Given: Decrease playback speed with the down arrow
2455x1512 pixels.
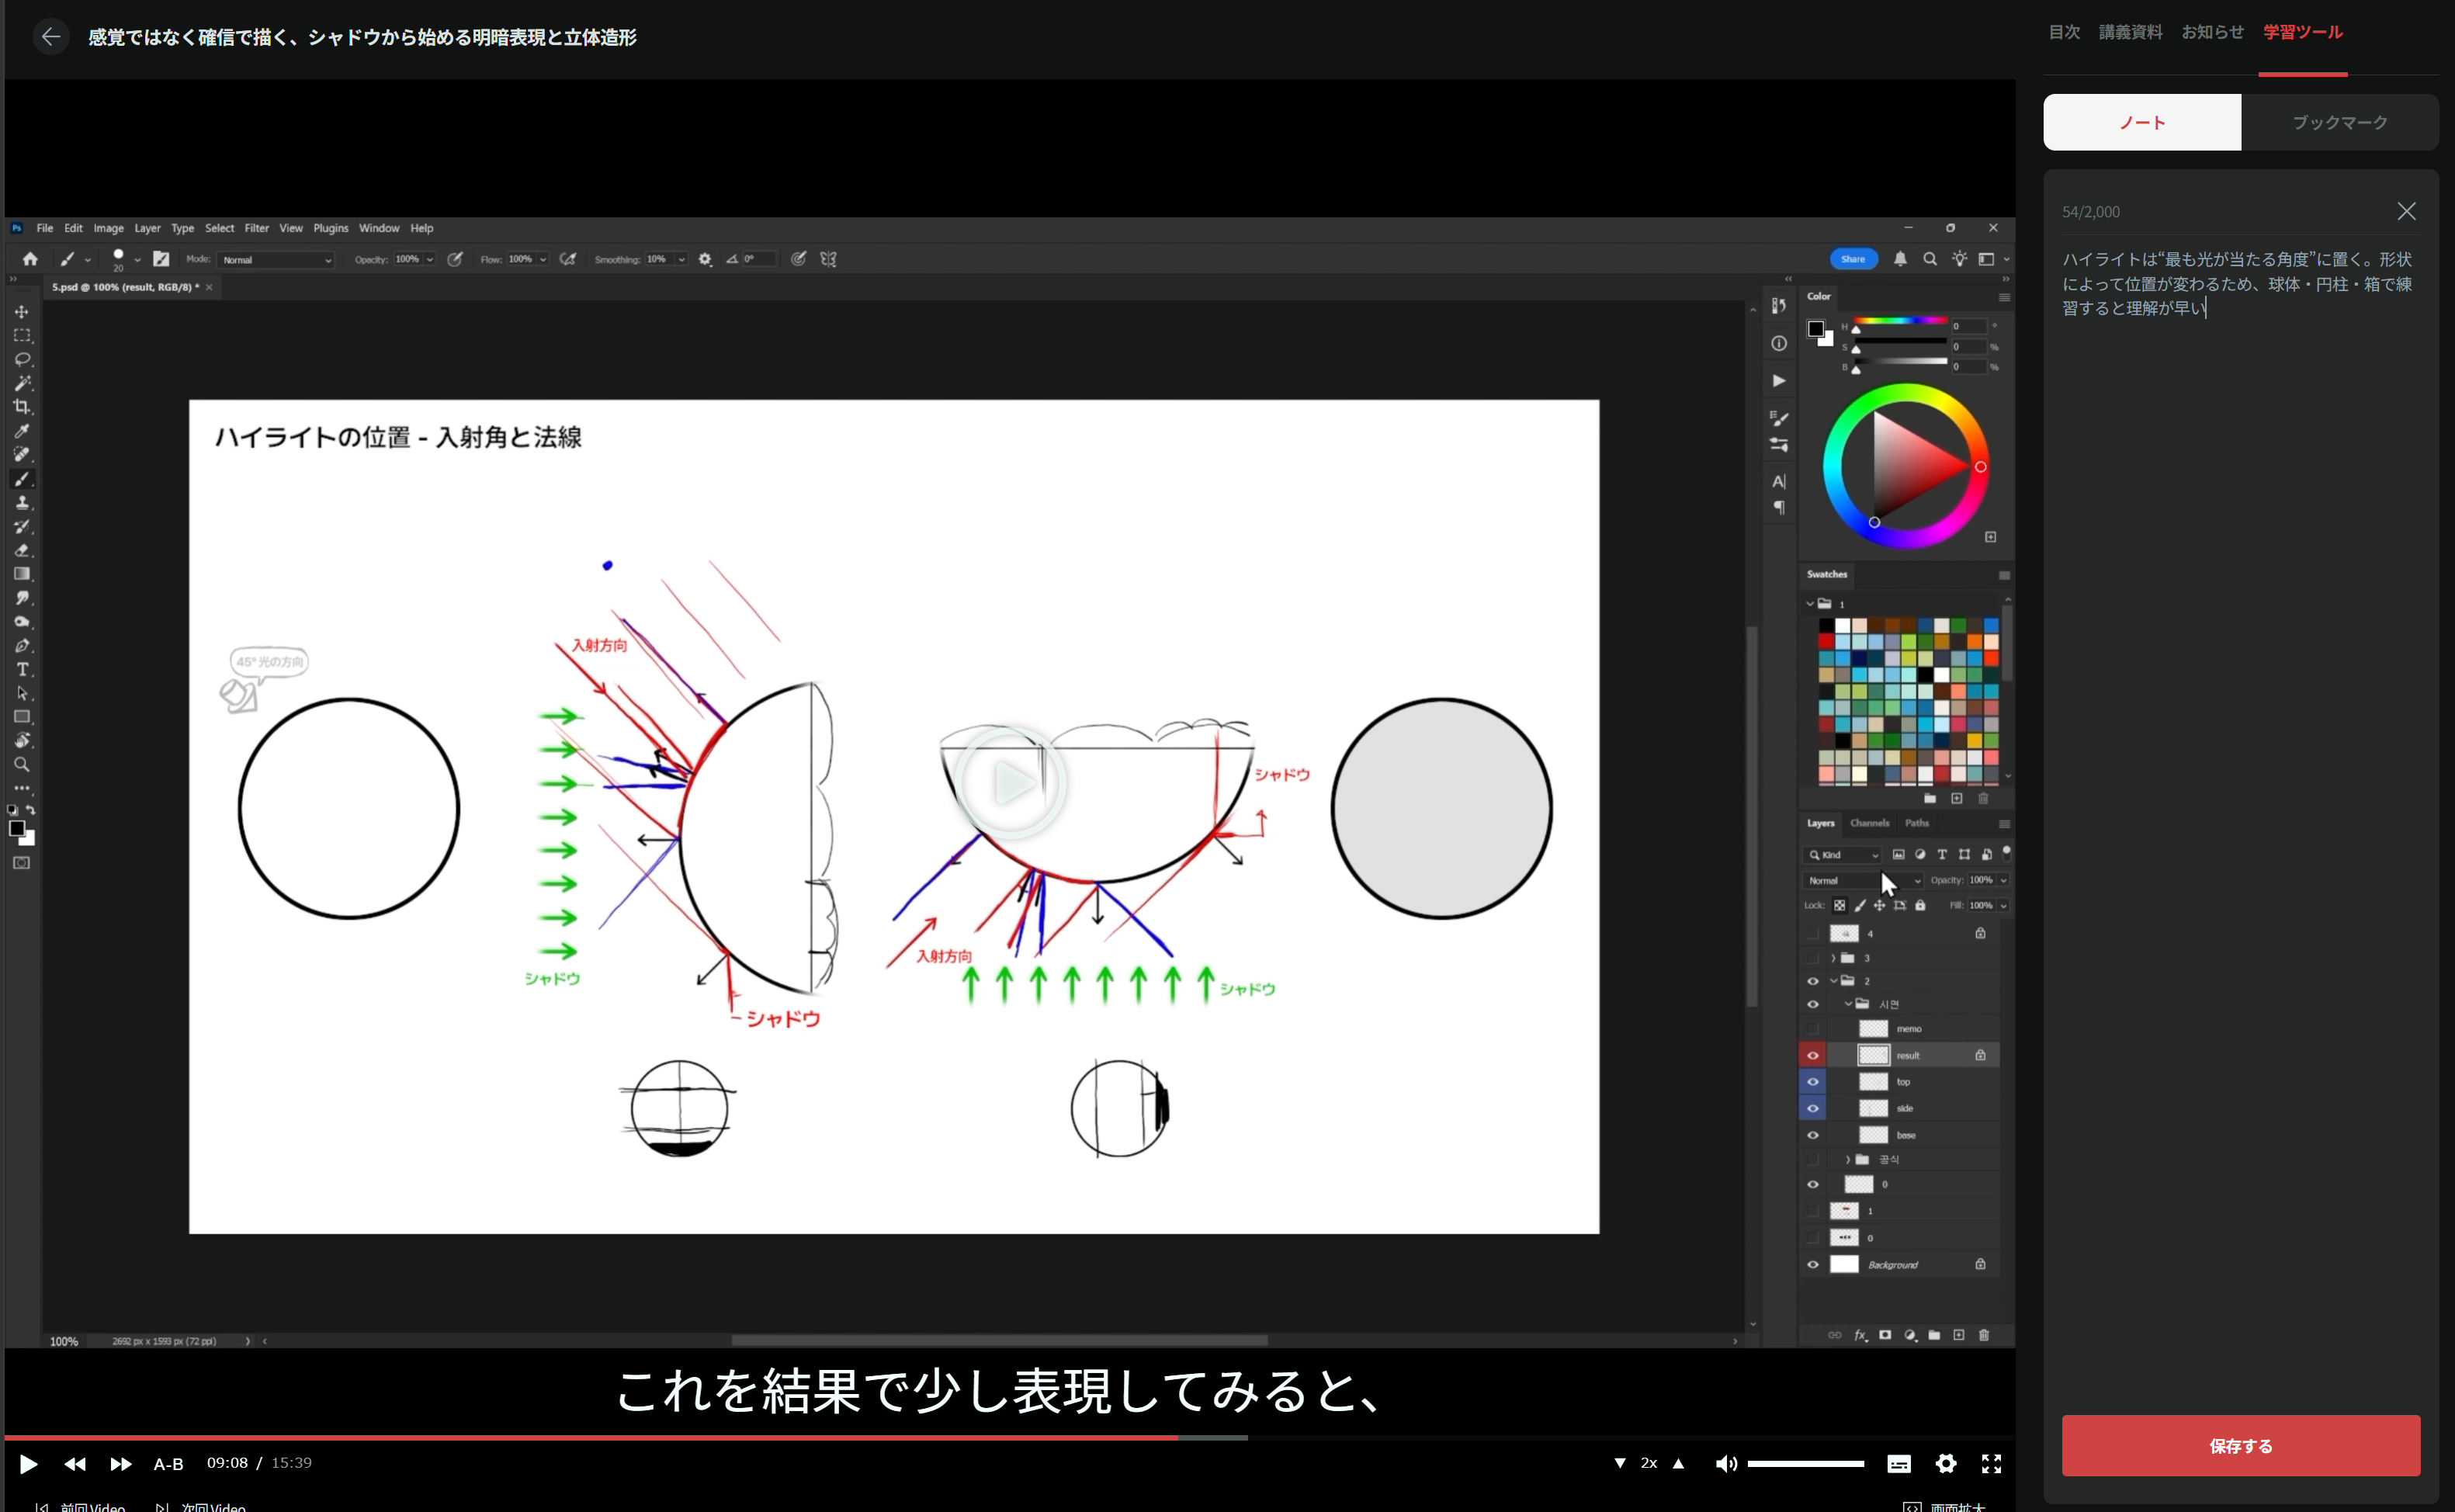Looking at the screenshot, I should click(1619, 1464).
